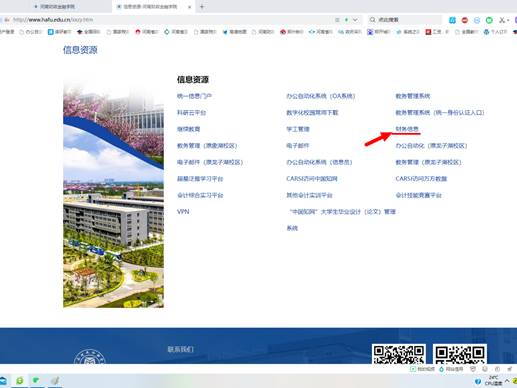The width and height of the screenshot is (517, 388).
Task: Open the 财务信息 link
Action: click(407, 129)
